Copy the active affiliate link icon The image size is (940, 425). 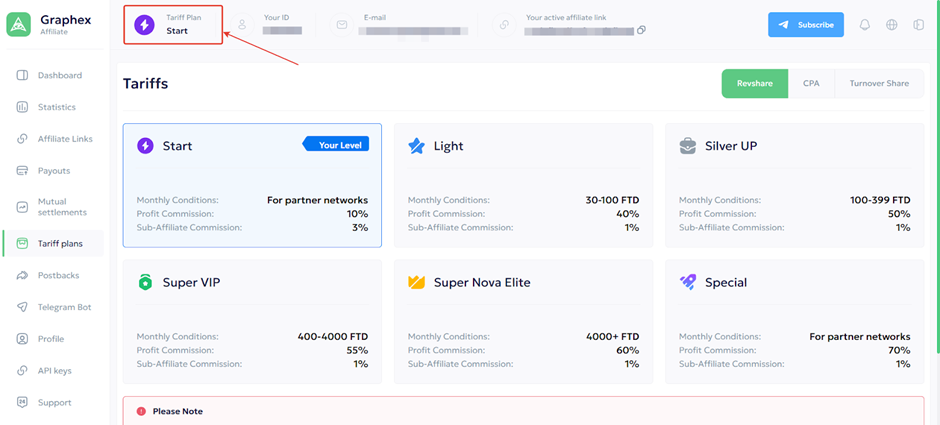coord(641,30)
